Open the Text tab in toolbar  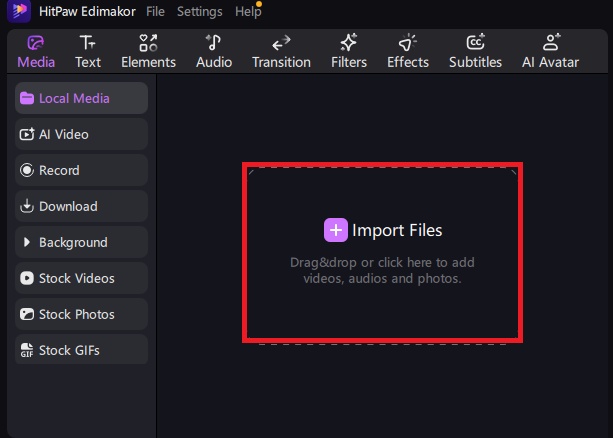click(x=88, y=51)
